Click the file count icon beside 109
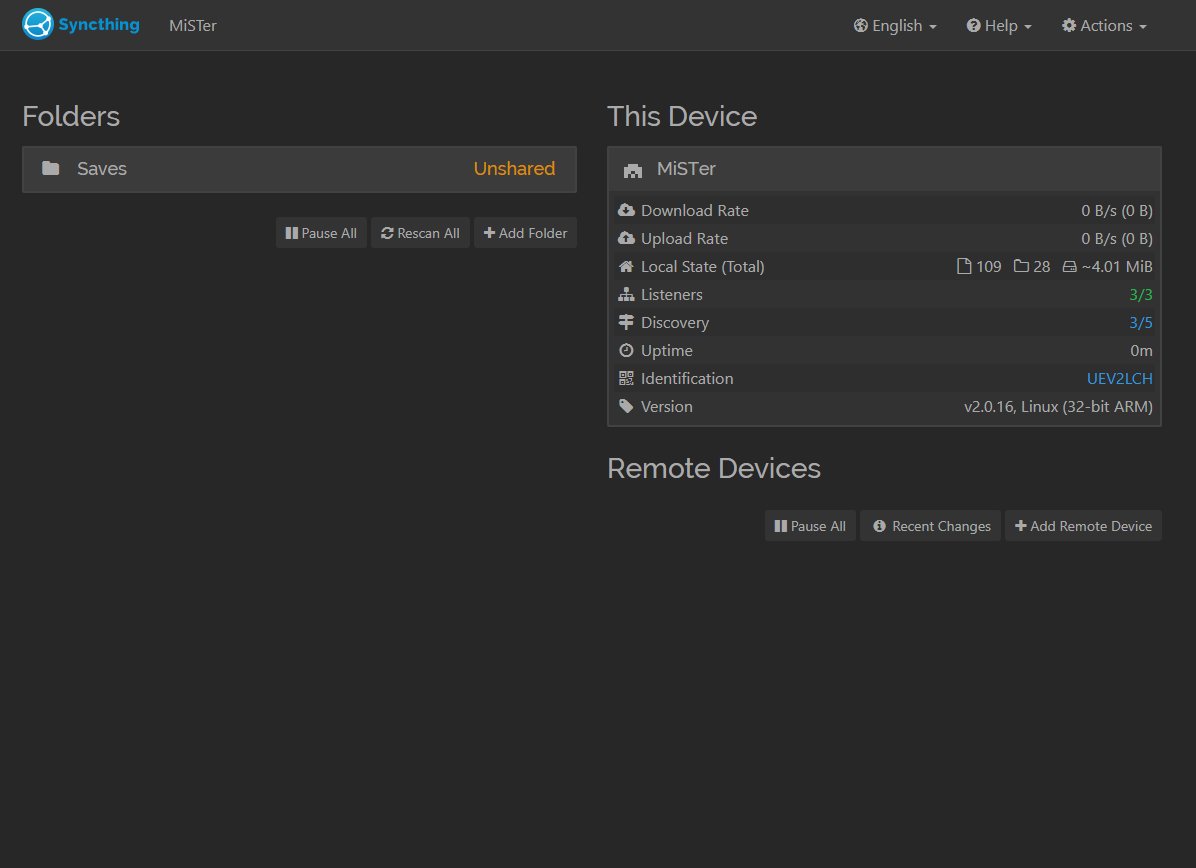1196x868 pixels. [963, 266]
